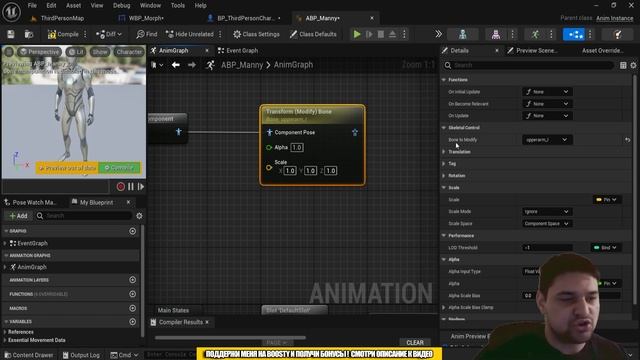Expand EventGraph tree item
Image resolution: width=640 pixels, height=360 pixels.
coord(5,243)
